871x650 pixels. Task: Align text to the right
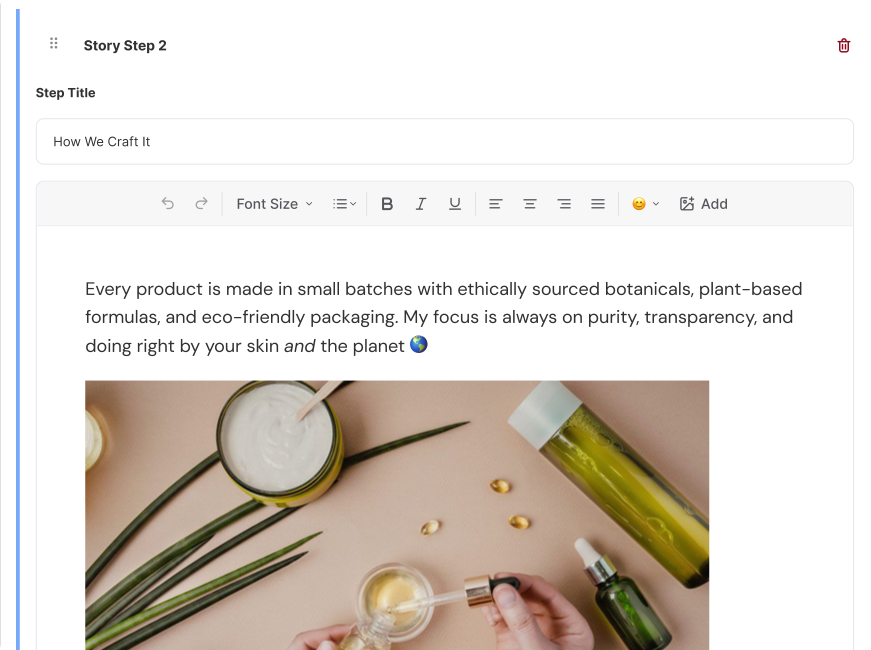564,204
